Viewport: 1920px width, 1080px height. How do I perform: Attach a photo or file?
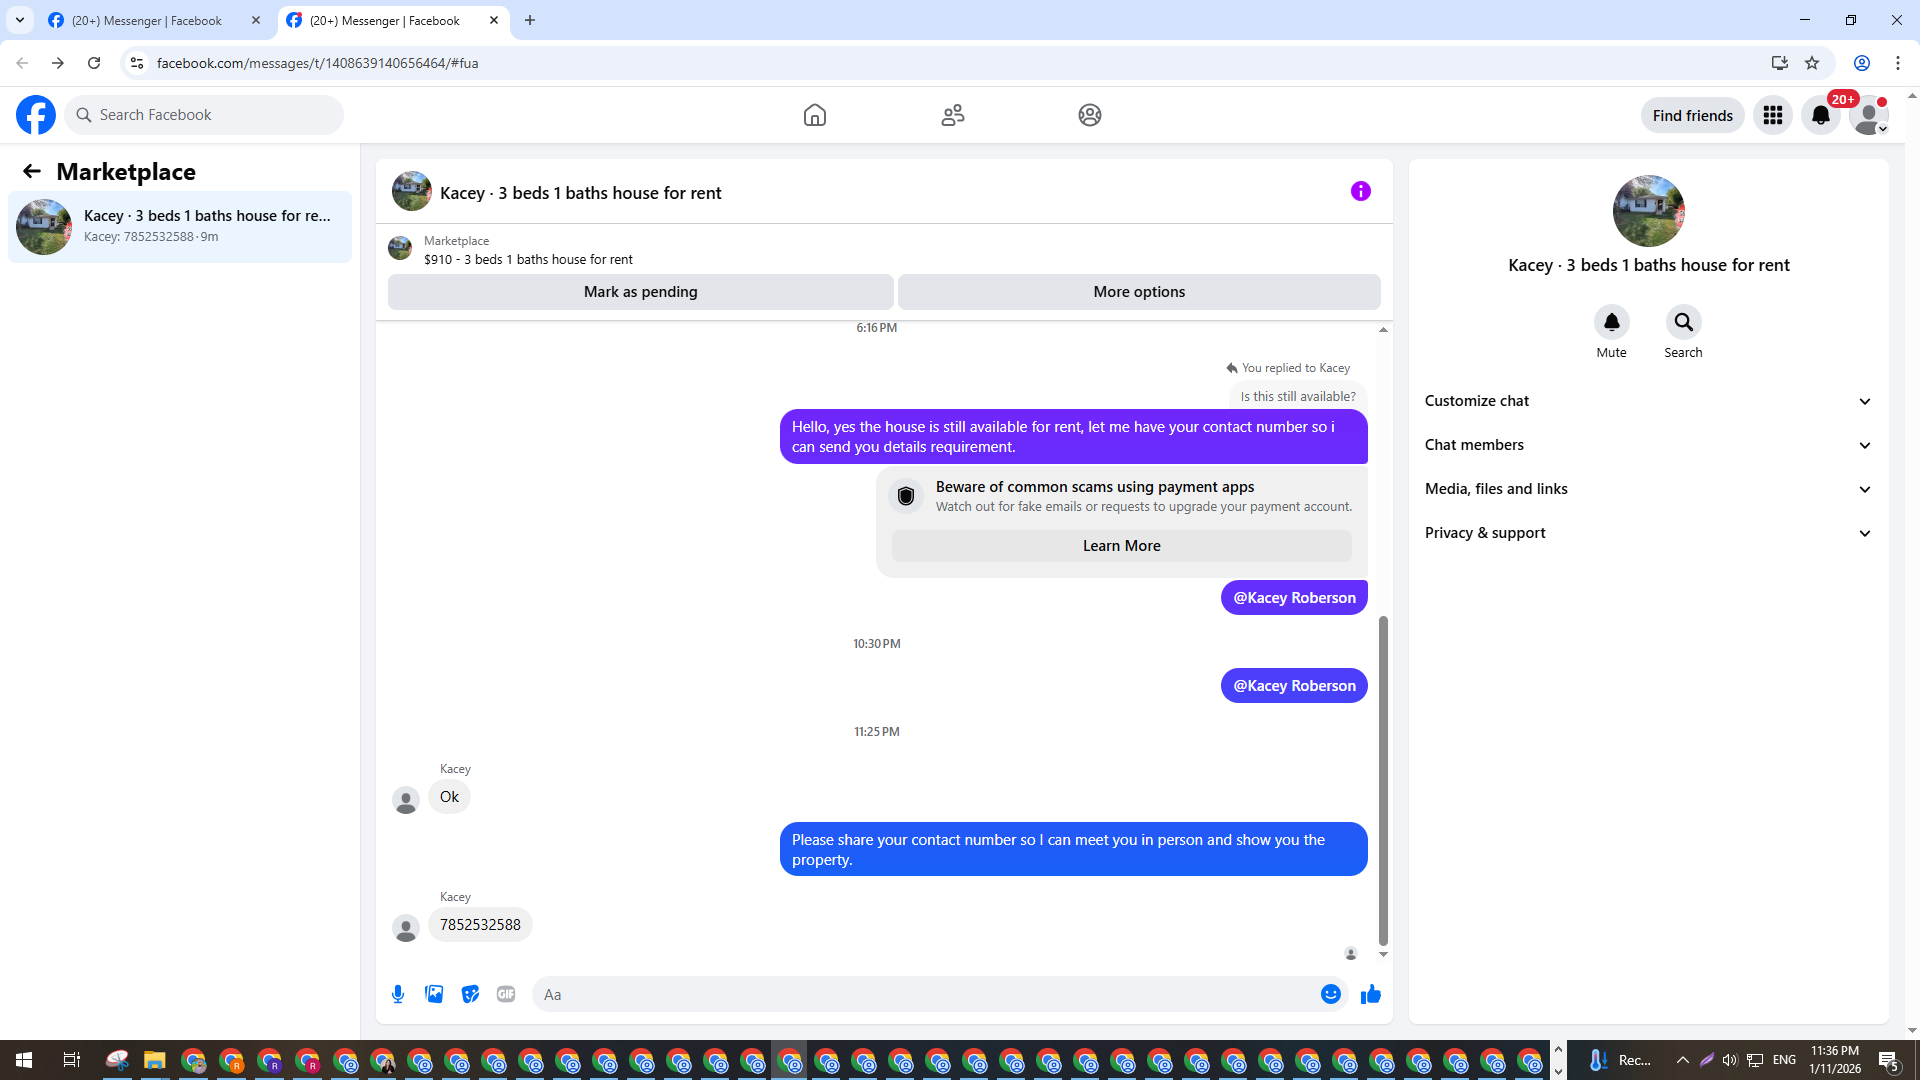click(434, 994)
